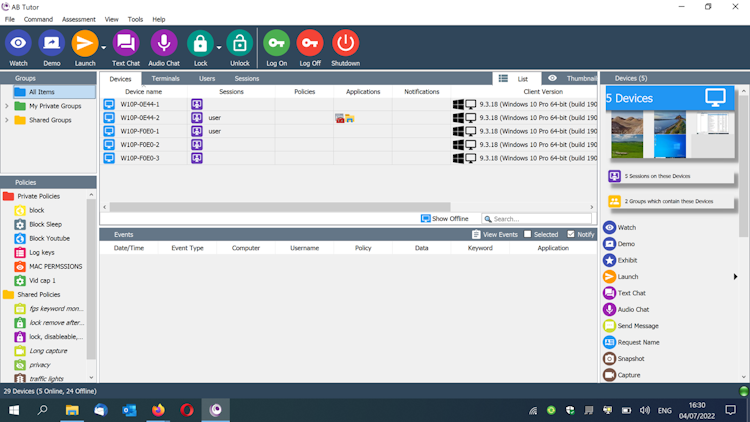Viewport: 750px width, 422px height.
Task: Click the right panel vertical scrollbar
Action: pos(743,167)
